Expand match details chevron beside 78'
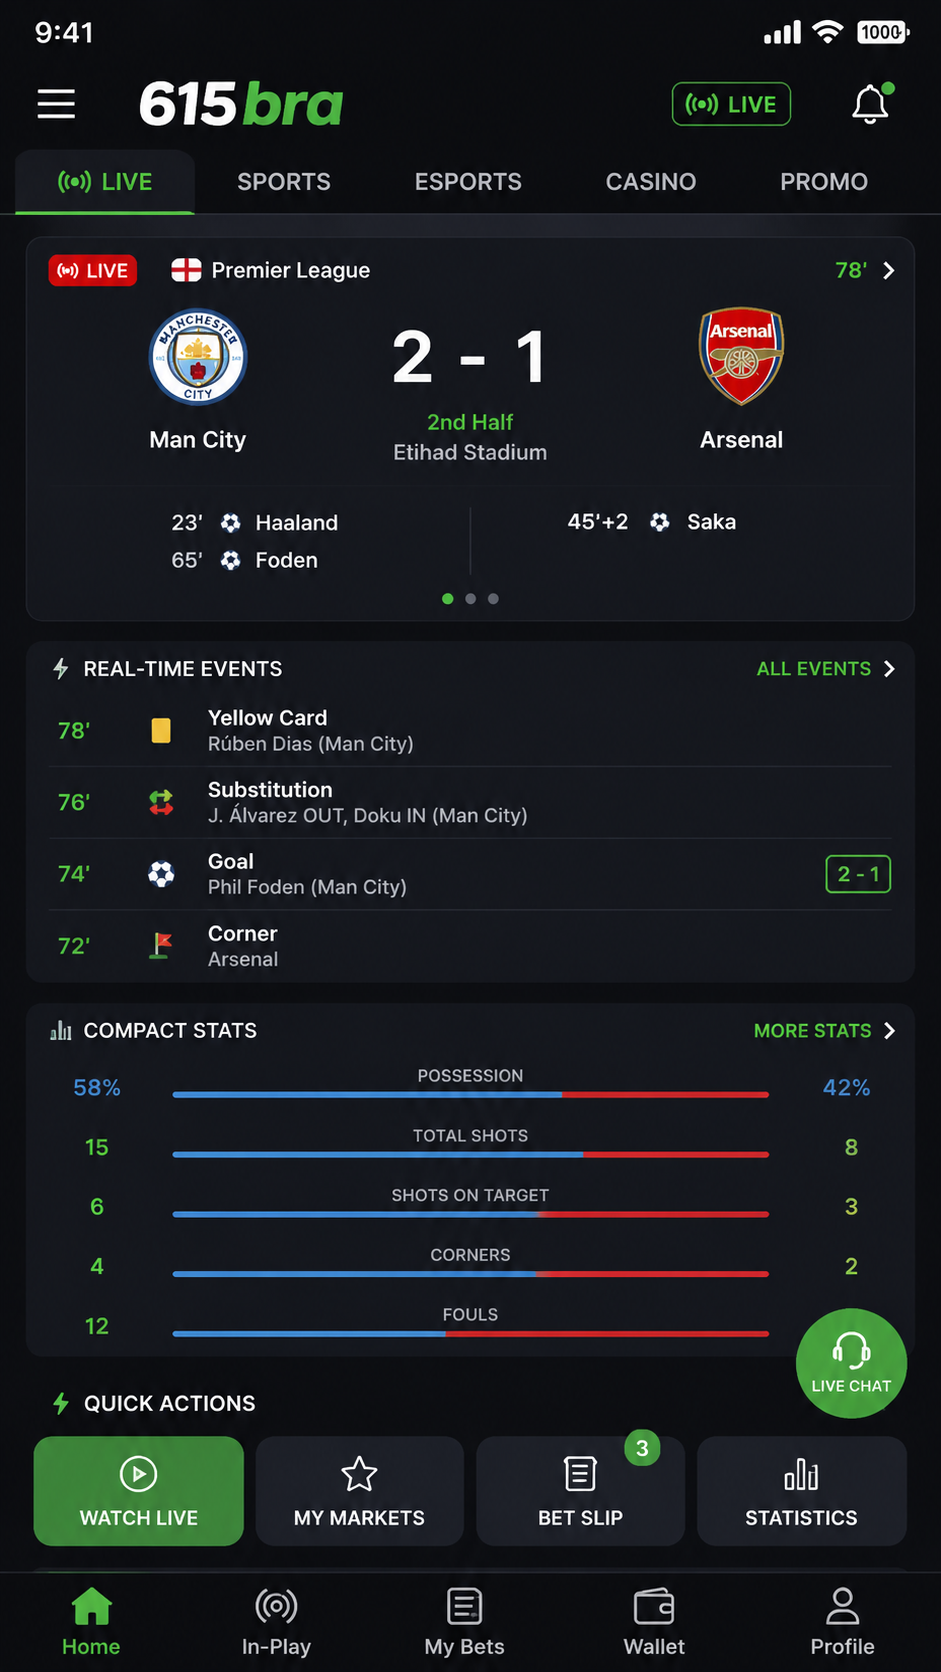 coord(889,270)
